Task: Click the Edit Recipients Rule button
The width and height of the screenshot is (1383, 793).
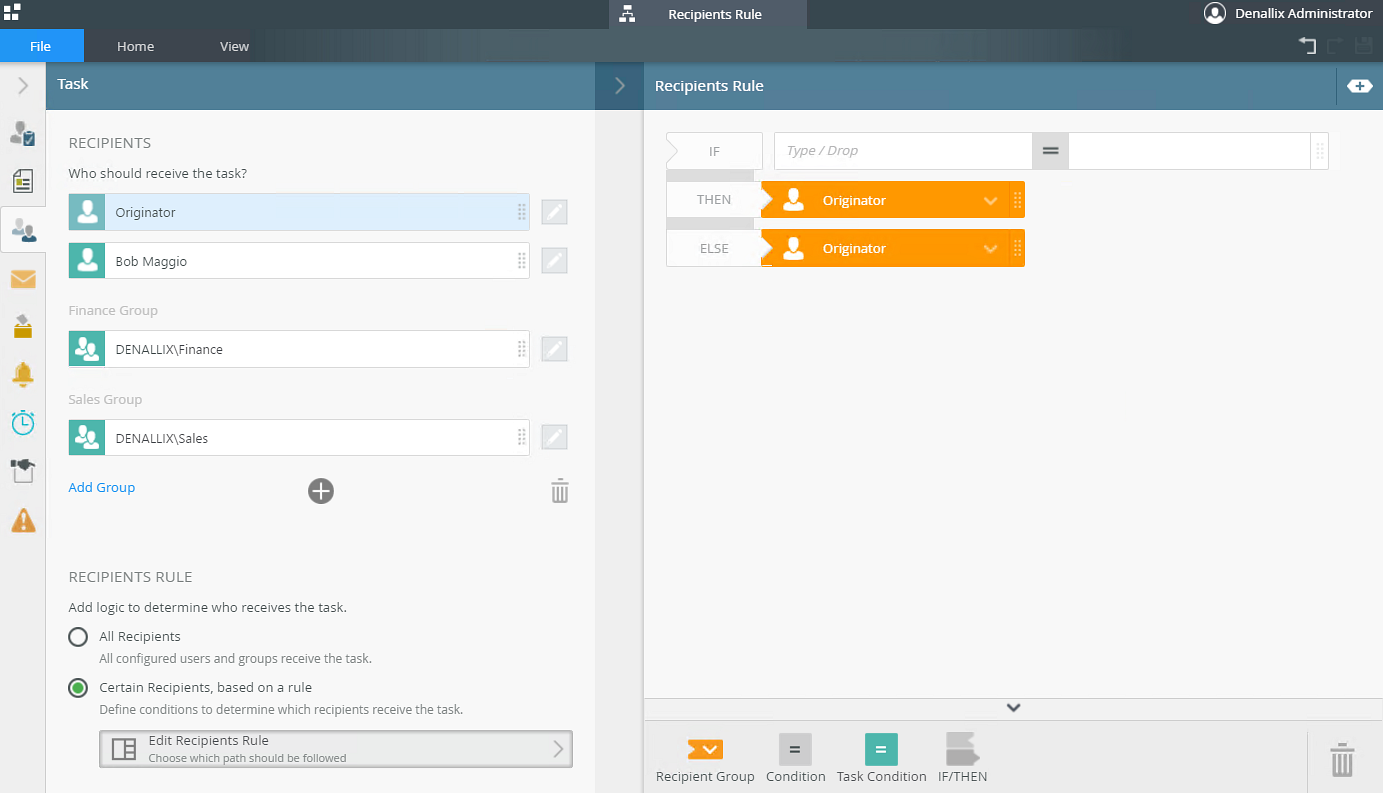Action: pyautogui.click(x=336, y=749)
